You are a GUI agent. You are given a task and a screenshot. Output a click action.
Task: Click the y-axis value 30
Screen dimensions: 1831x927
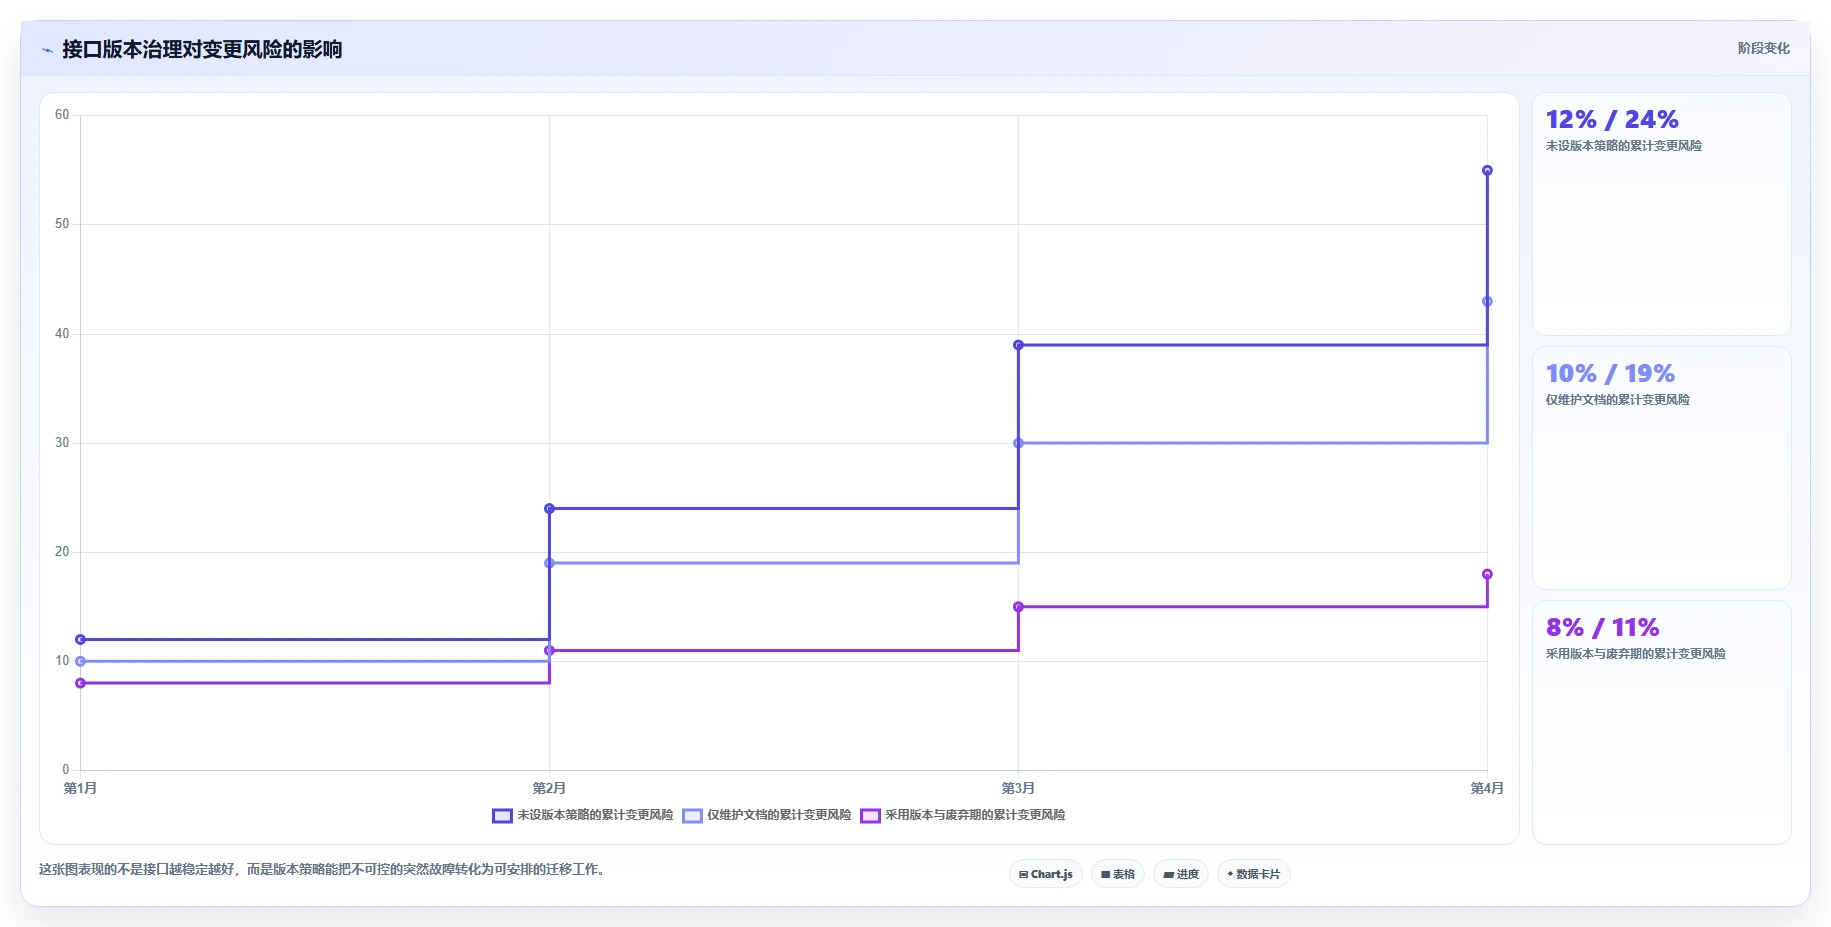click(62, 443)
